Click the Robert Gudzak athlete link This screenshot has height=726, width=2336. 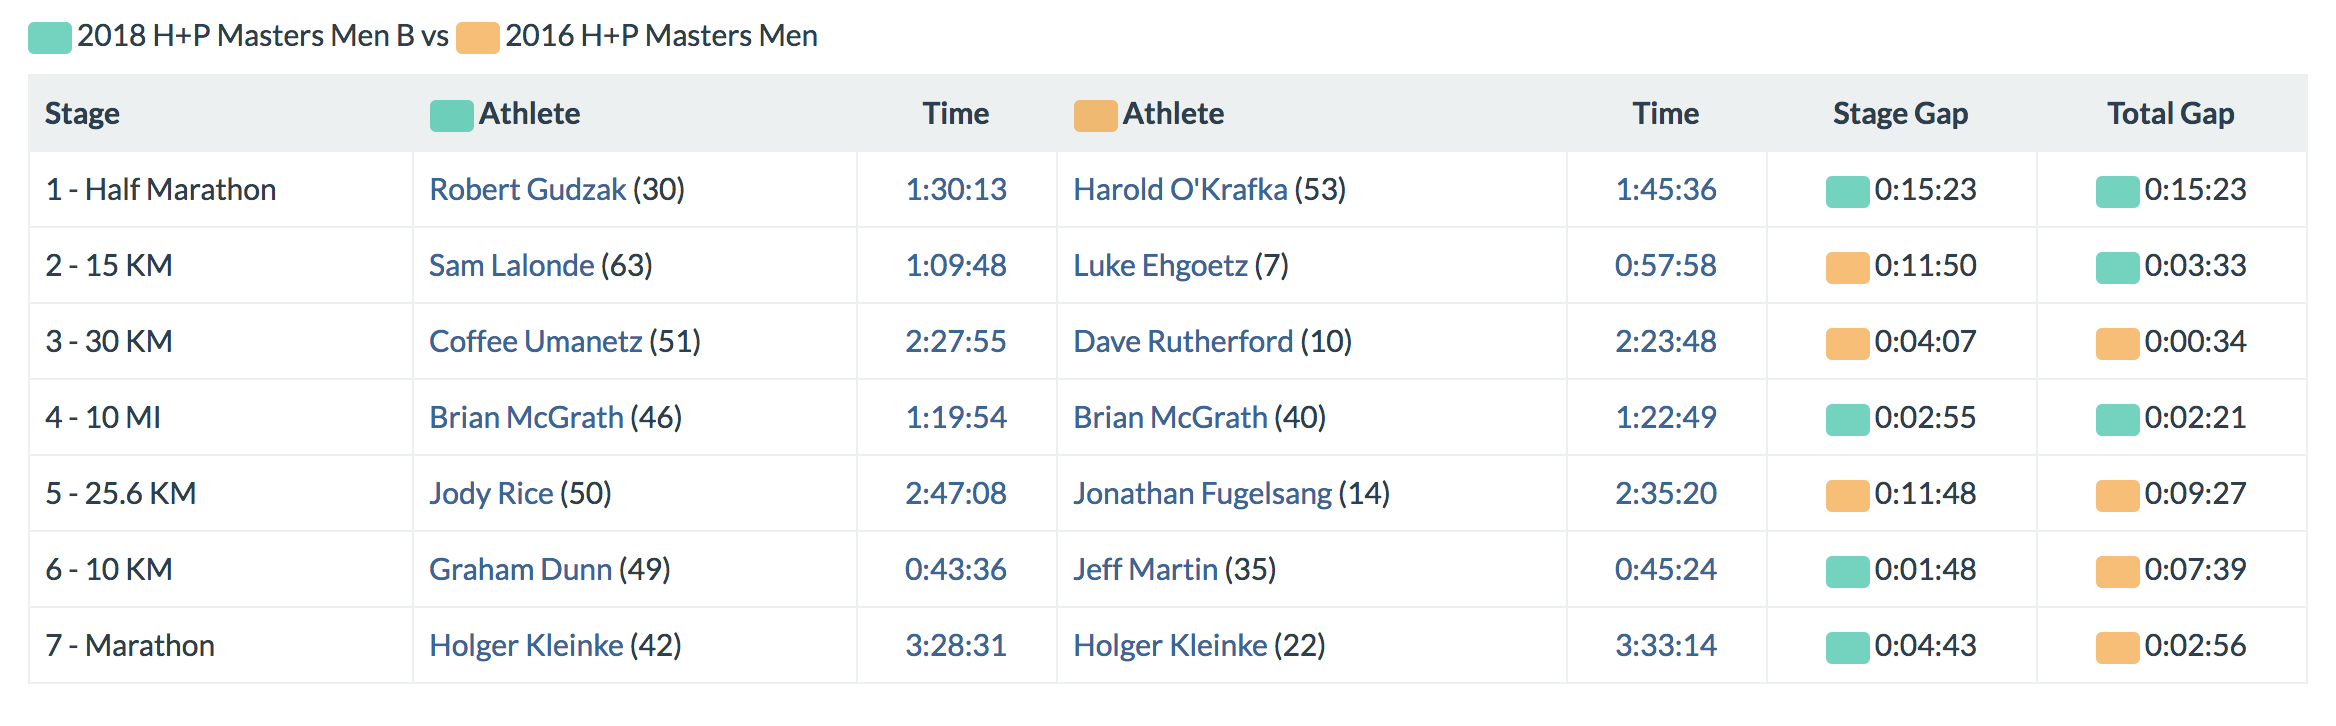527,190
